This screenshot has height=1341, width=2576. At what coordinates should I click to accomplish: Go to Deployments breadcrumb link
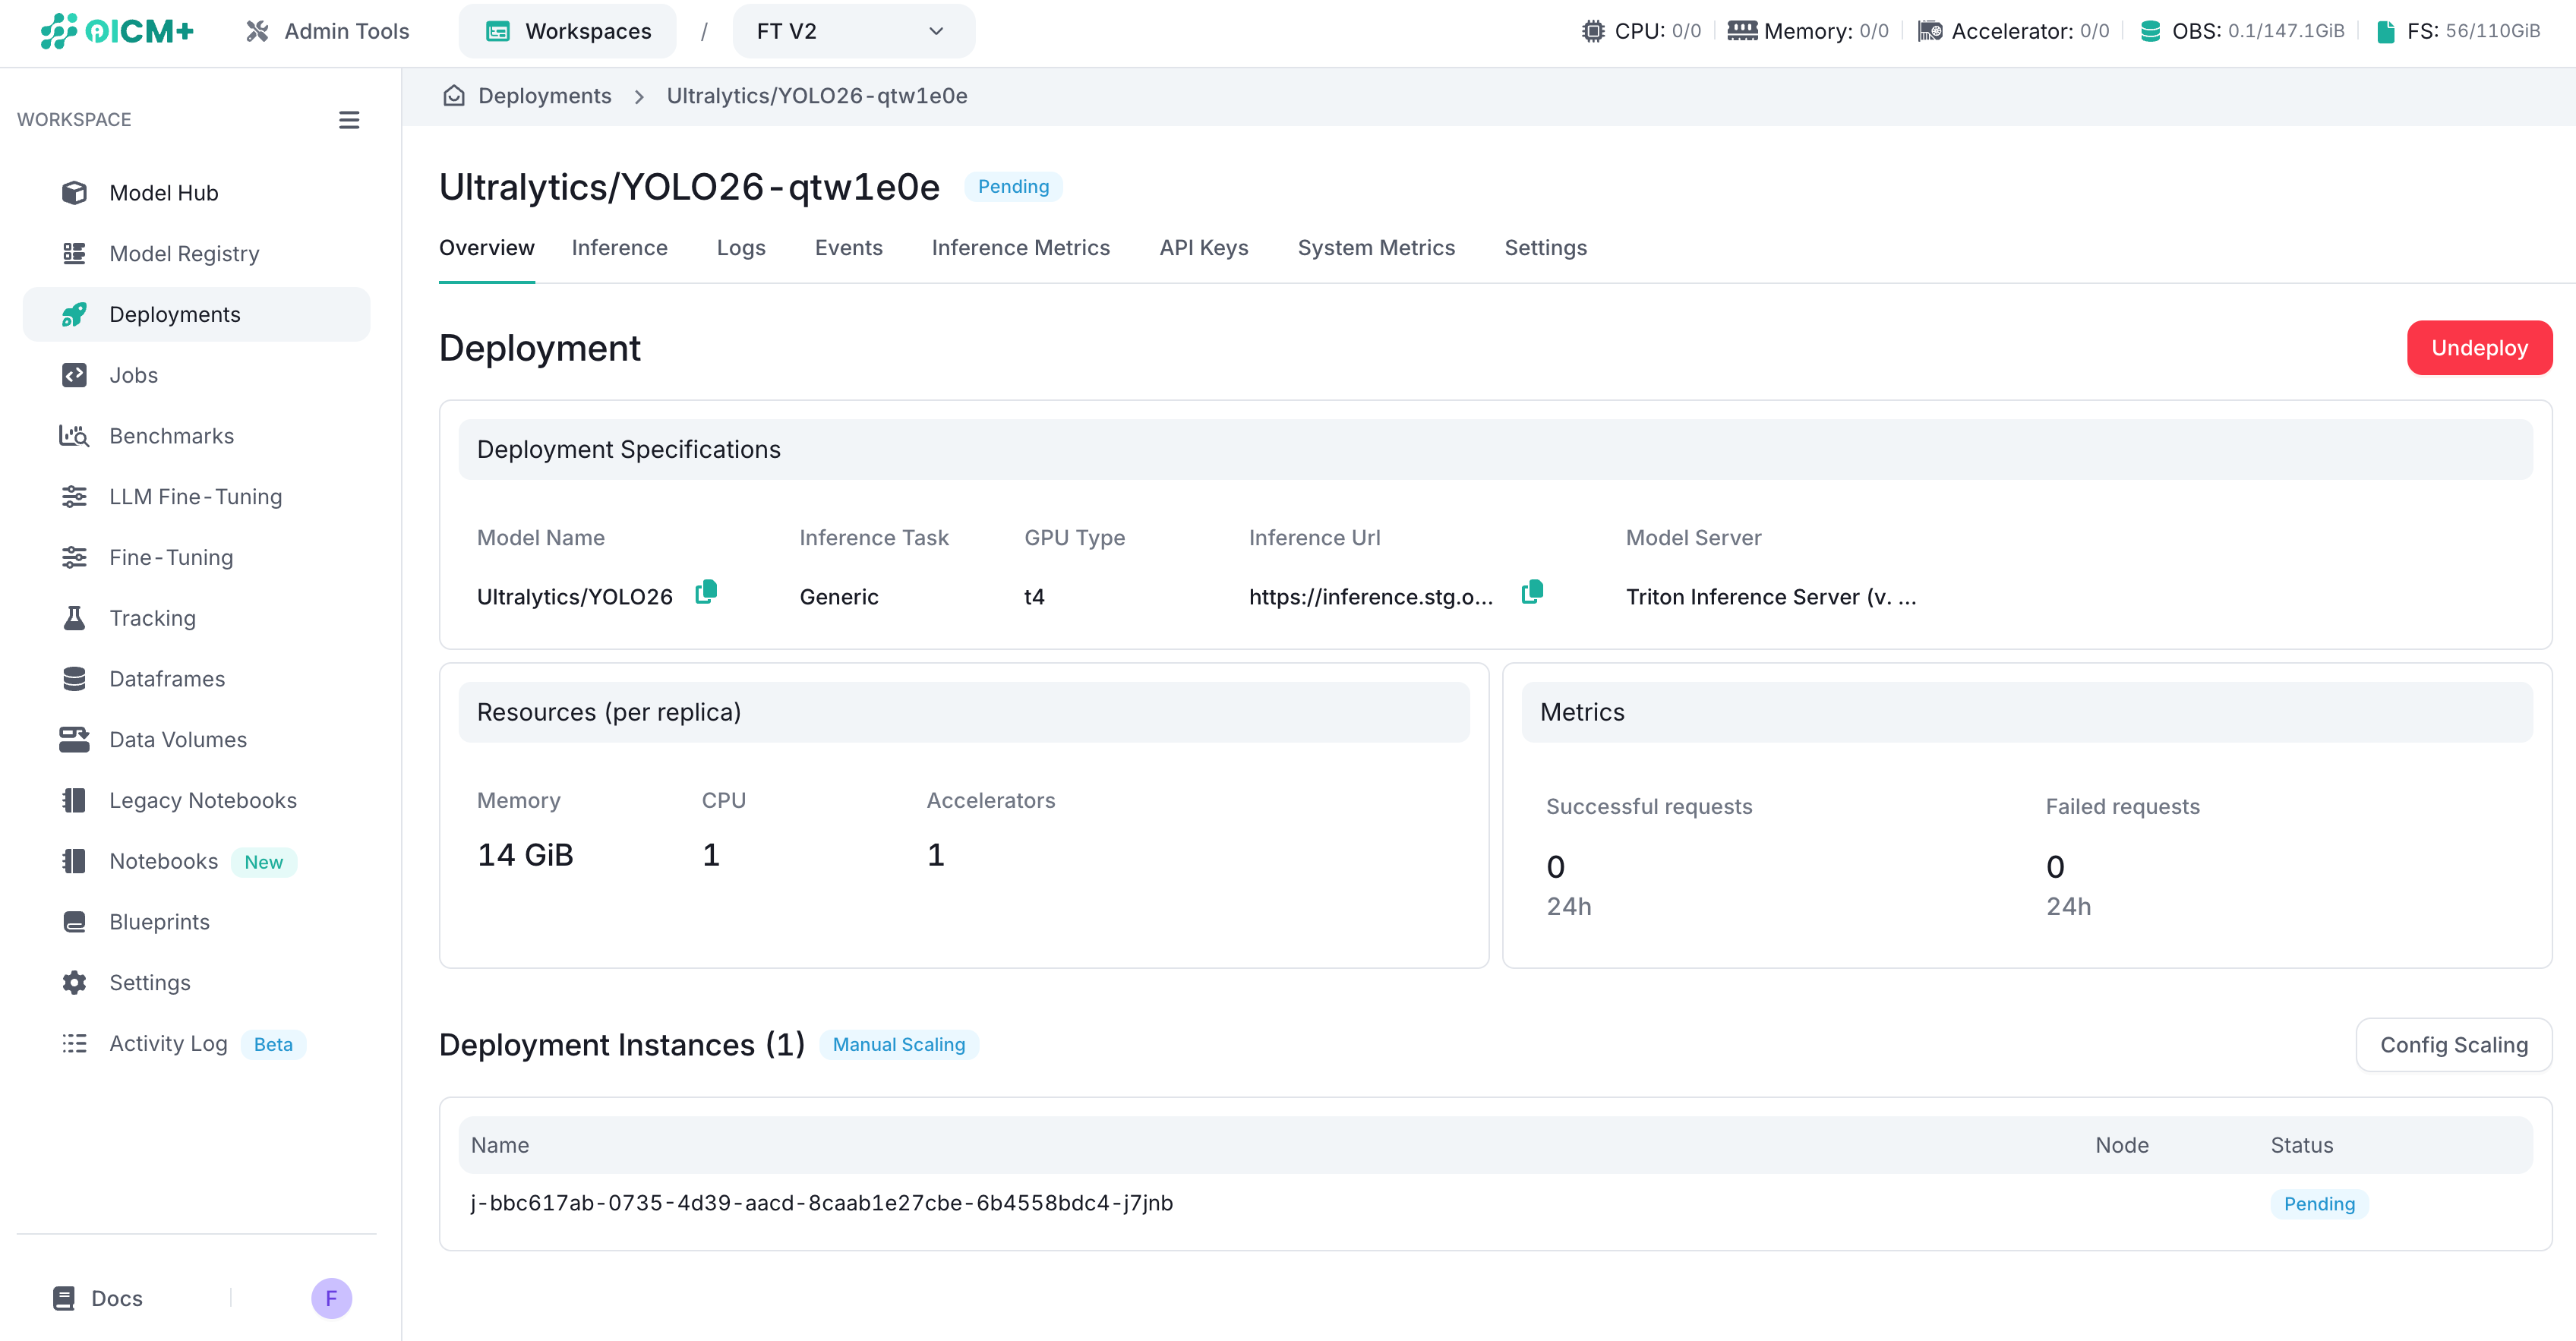(545, 96)
